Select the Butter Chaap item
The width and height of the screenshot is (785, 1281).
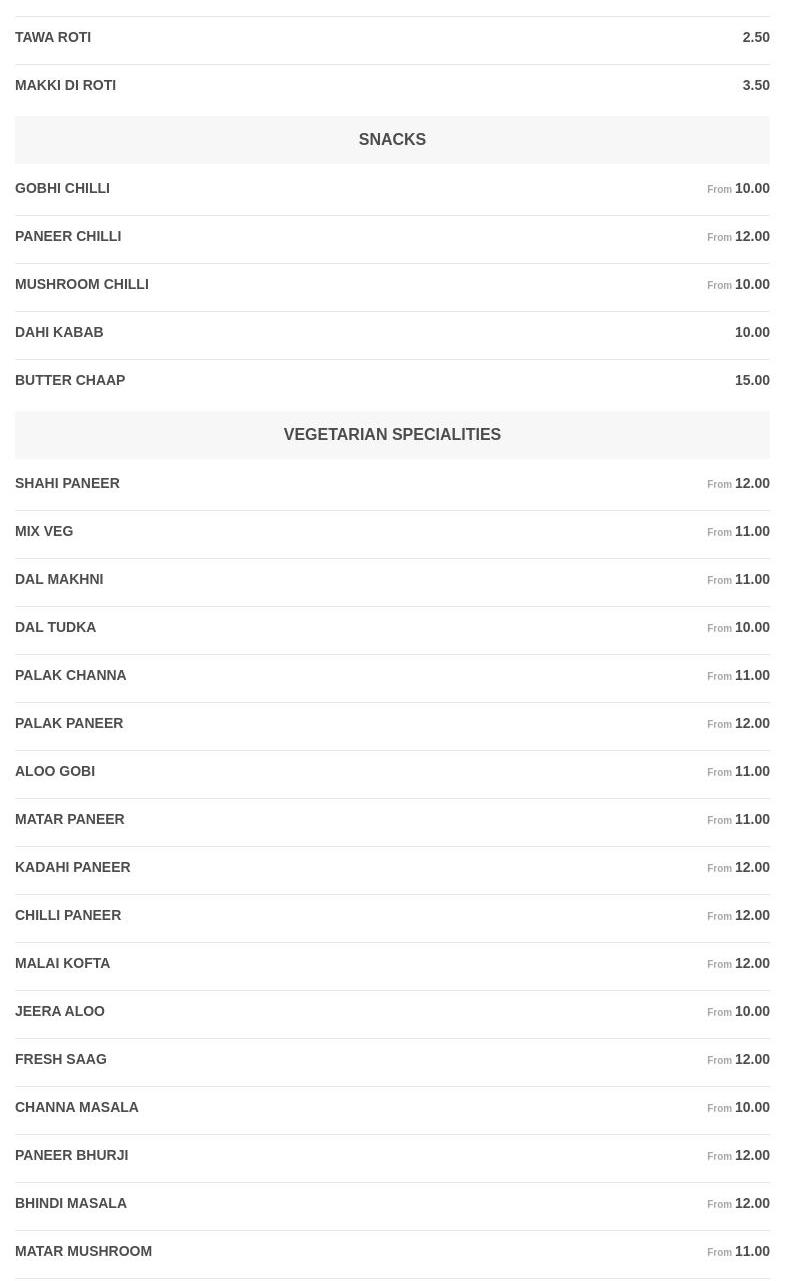(70, 380)
